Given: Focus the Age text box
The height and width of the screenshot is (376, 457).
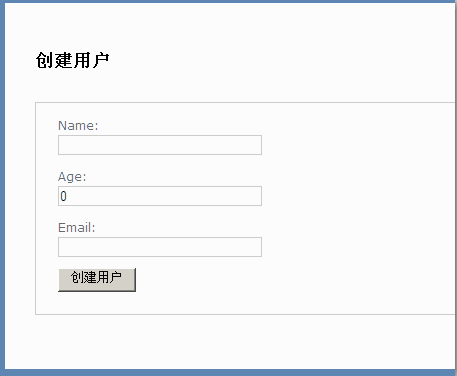Looking at the screenshot, I should pyautogui.click(x=160, y=196).
